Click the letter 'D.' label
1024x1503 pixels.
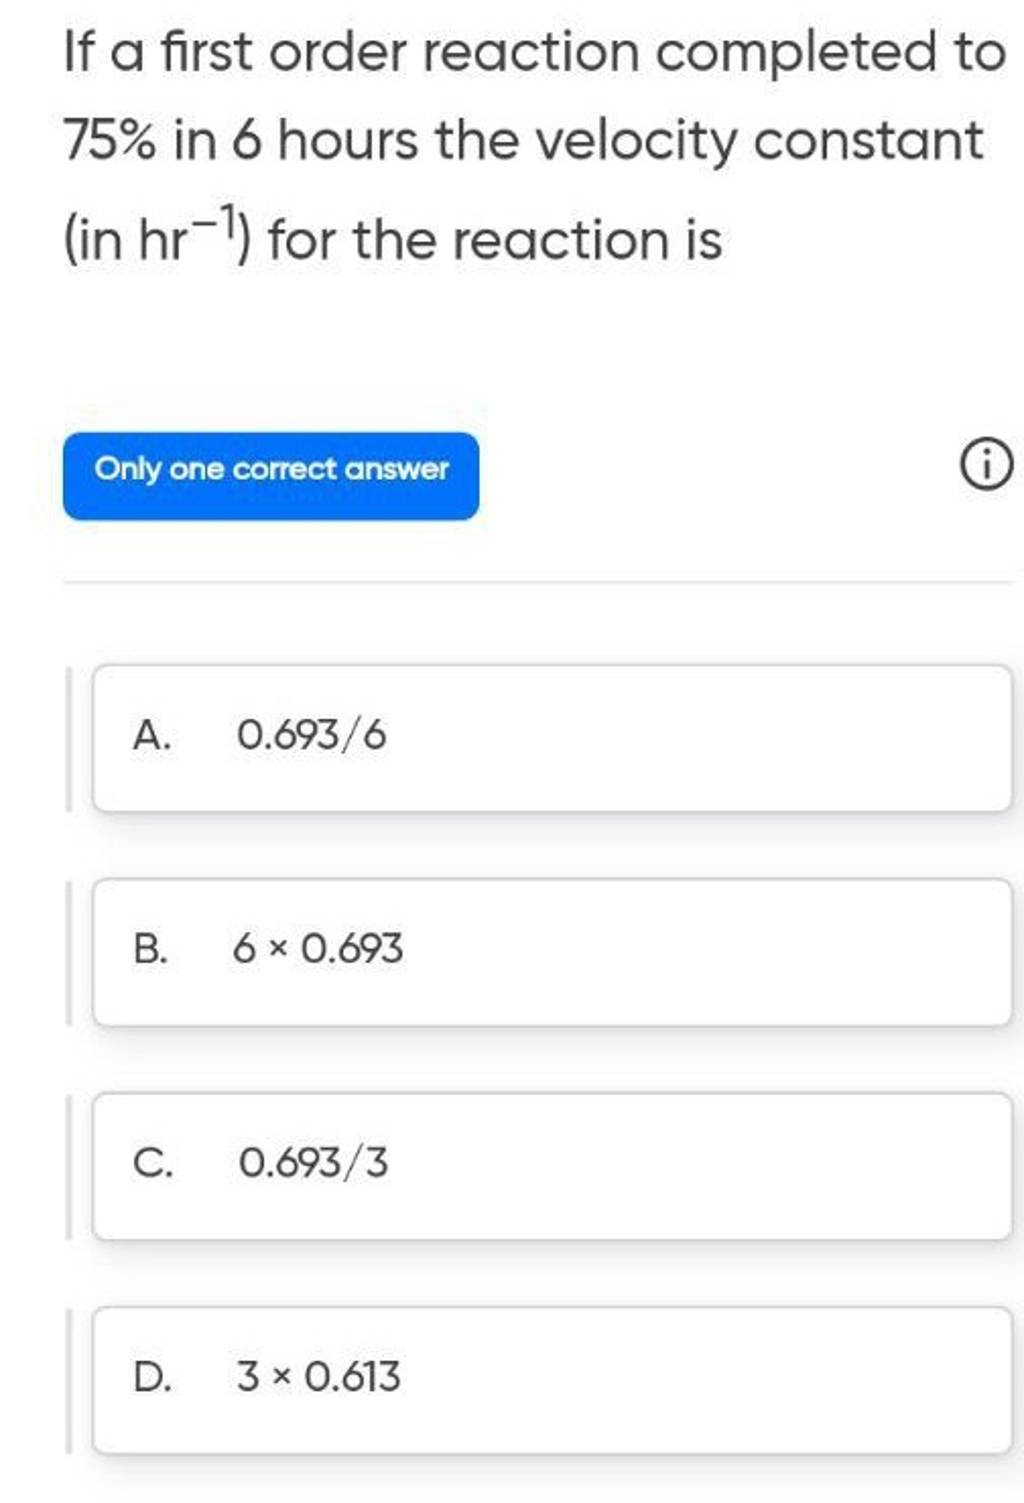(x=152, y=1378)
